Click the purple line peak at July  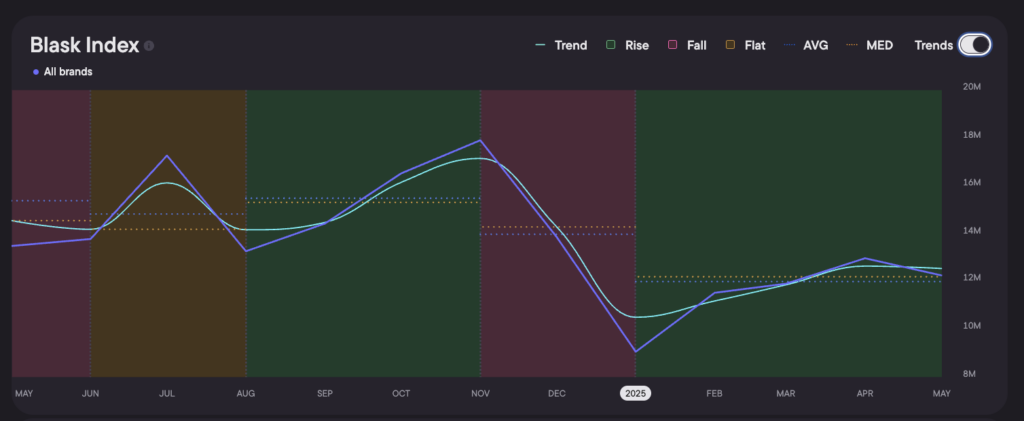167,156
